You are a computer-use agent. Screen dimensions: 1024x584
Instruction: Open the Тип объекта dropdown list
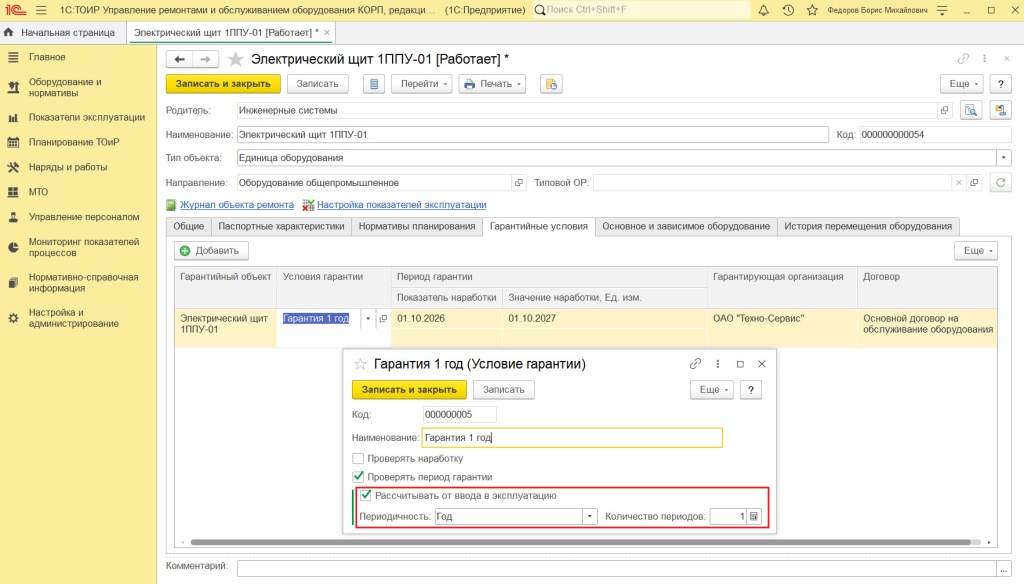pyautogui.click(x=1004, y=158)
